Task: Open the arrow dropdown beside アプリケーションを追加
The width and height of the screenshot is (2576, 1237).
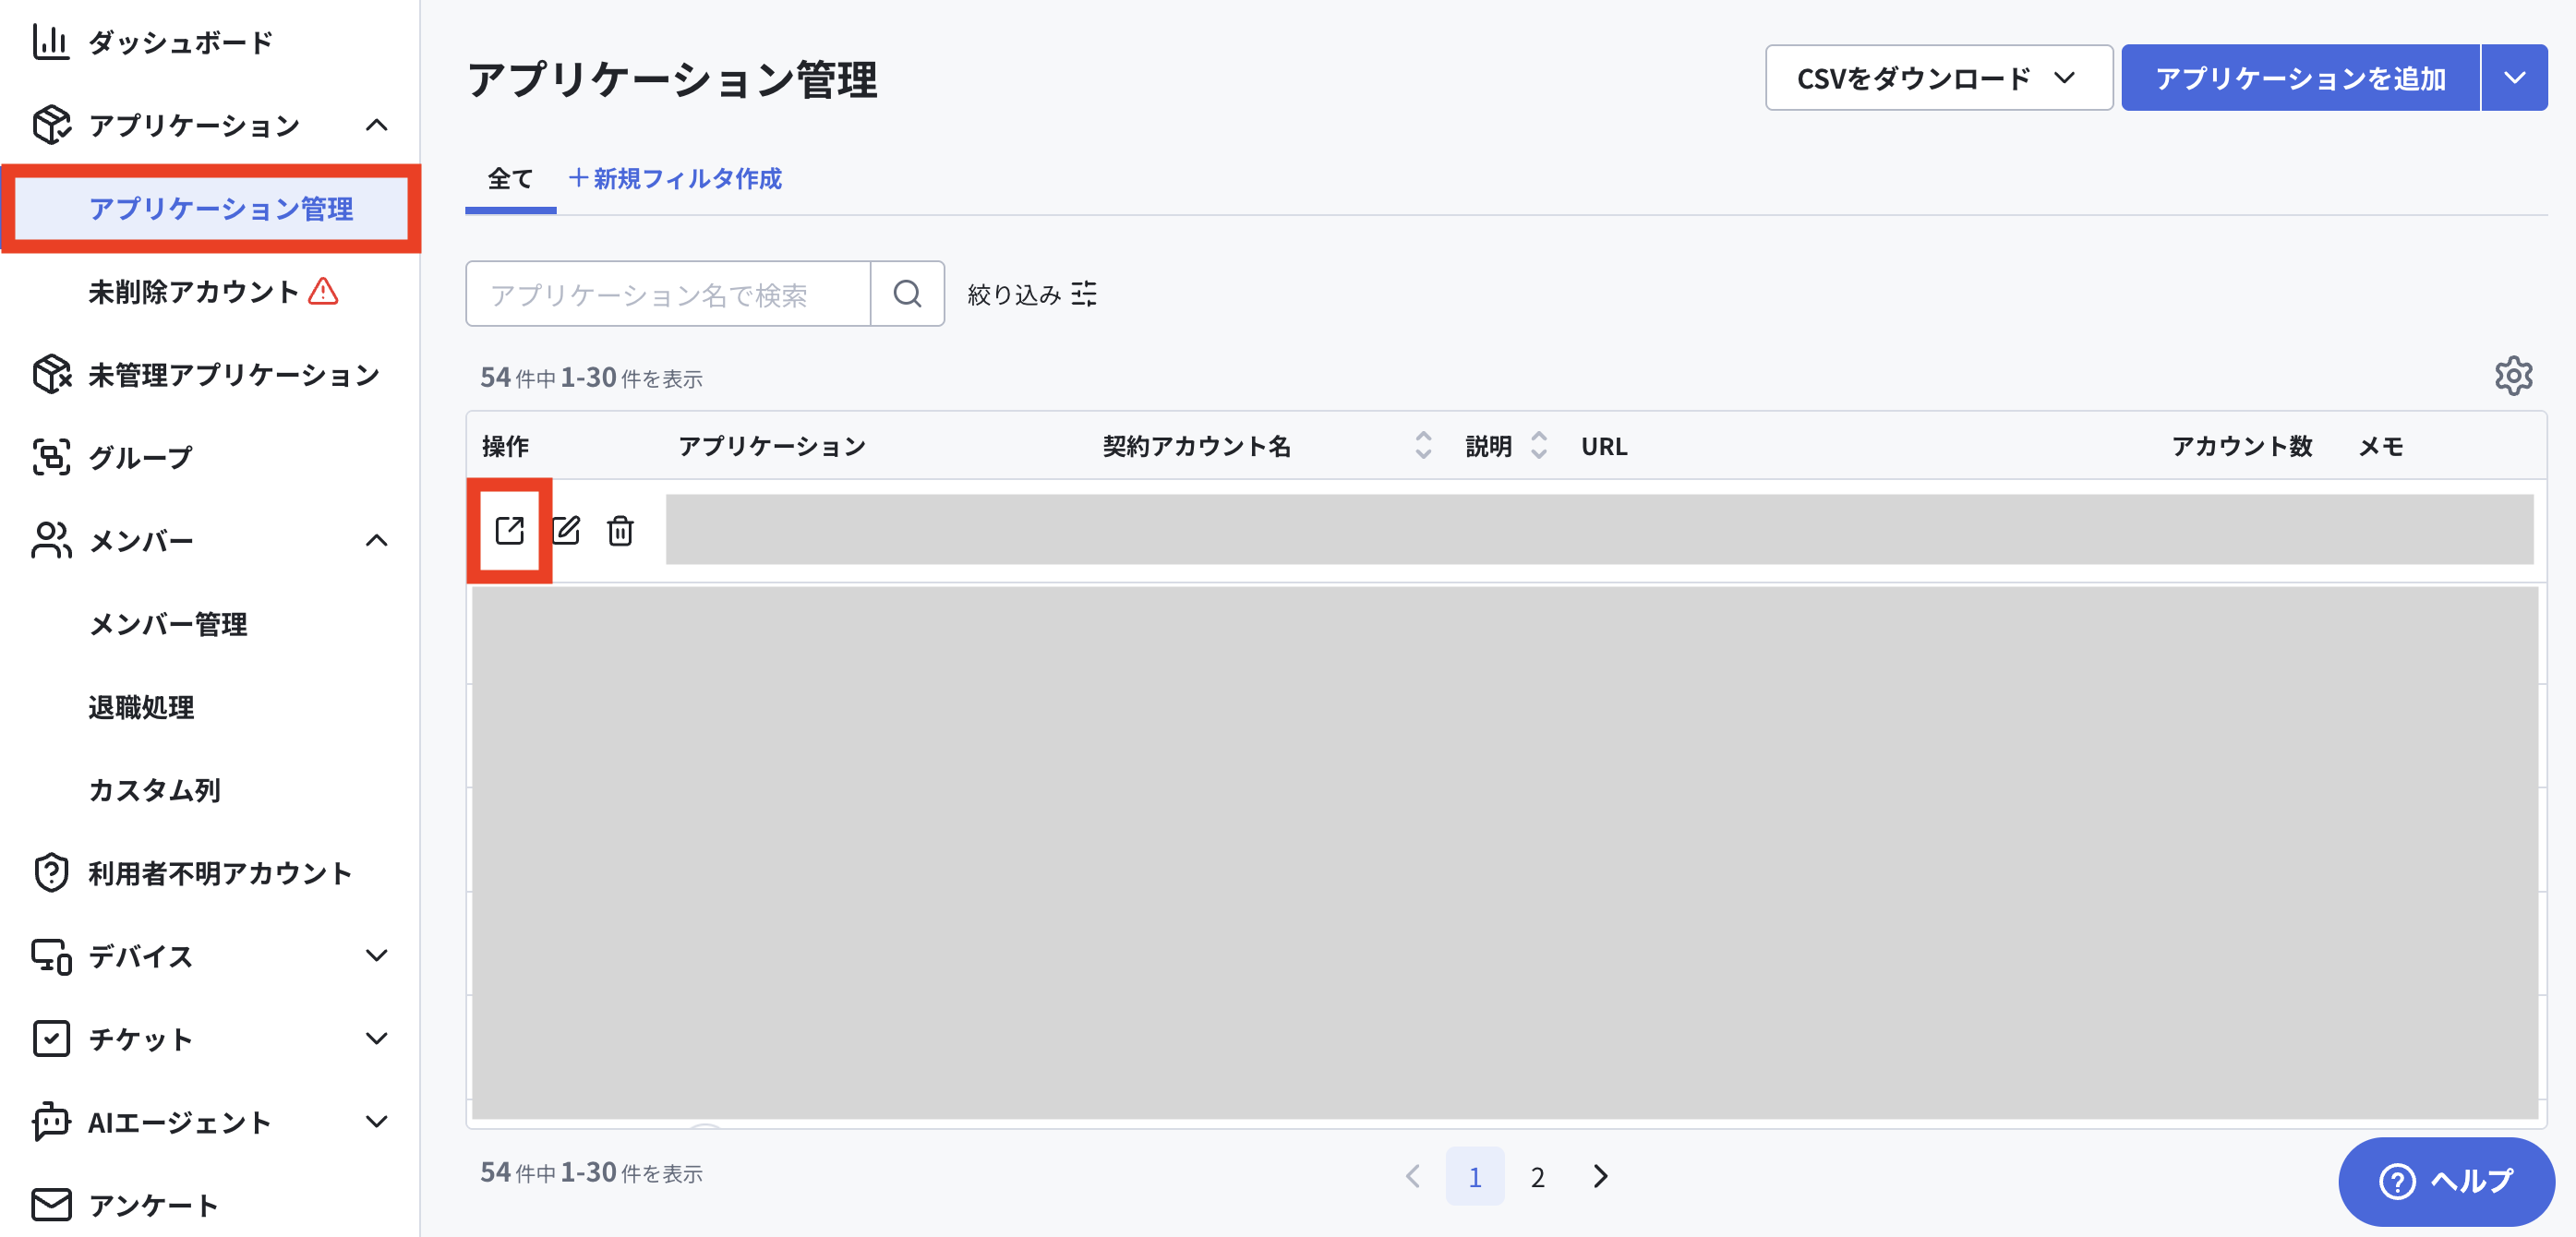Action: click(x=2514, y=77)
